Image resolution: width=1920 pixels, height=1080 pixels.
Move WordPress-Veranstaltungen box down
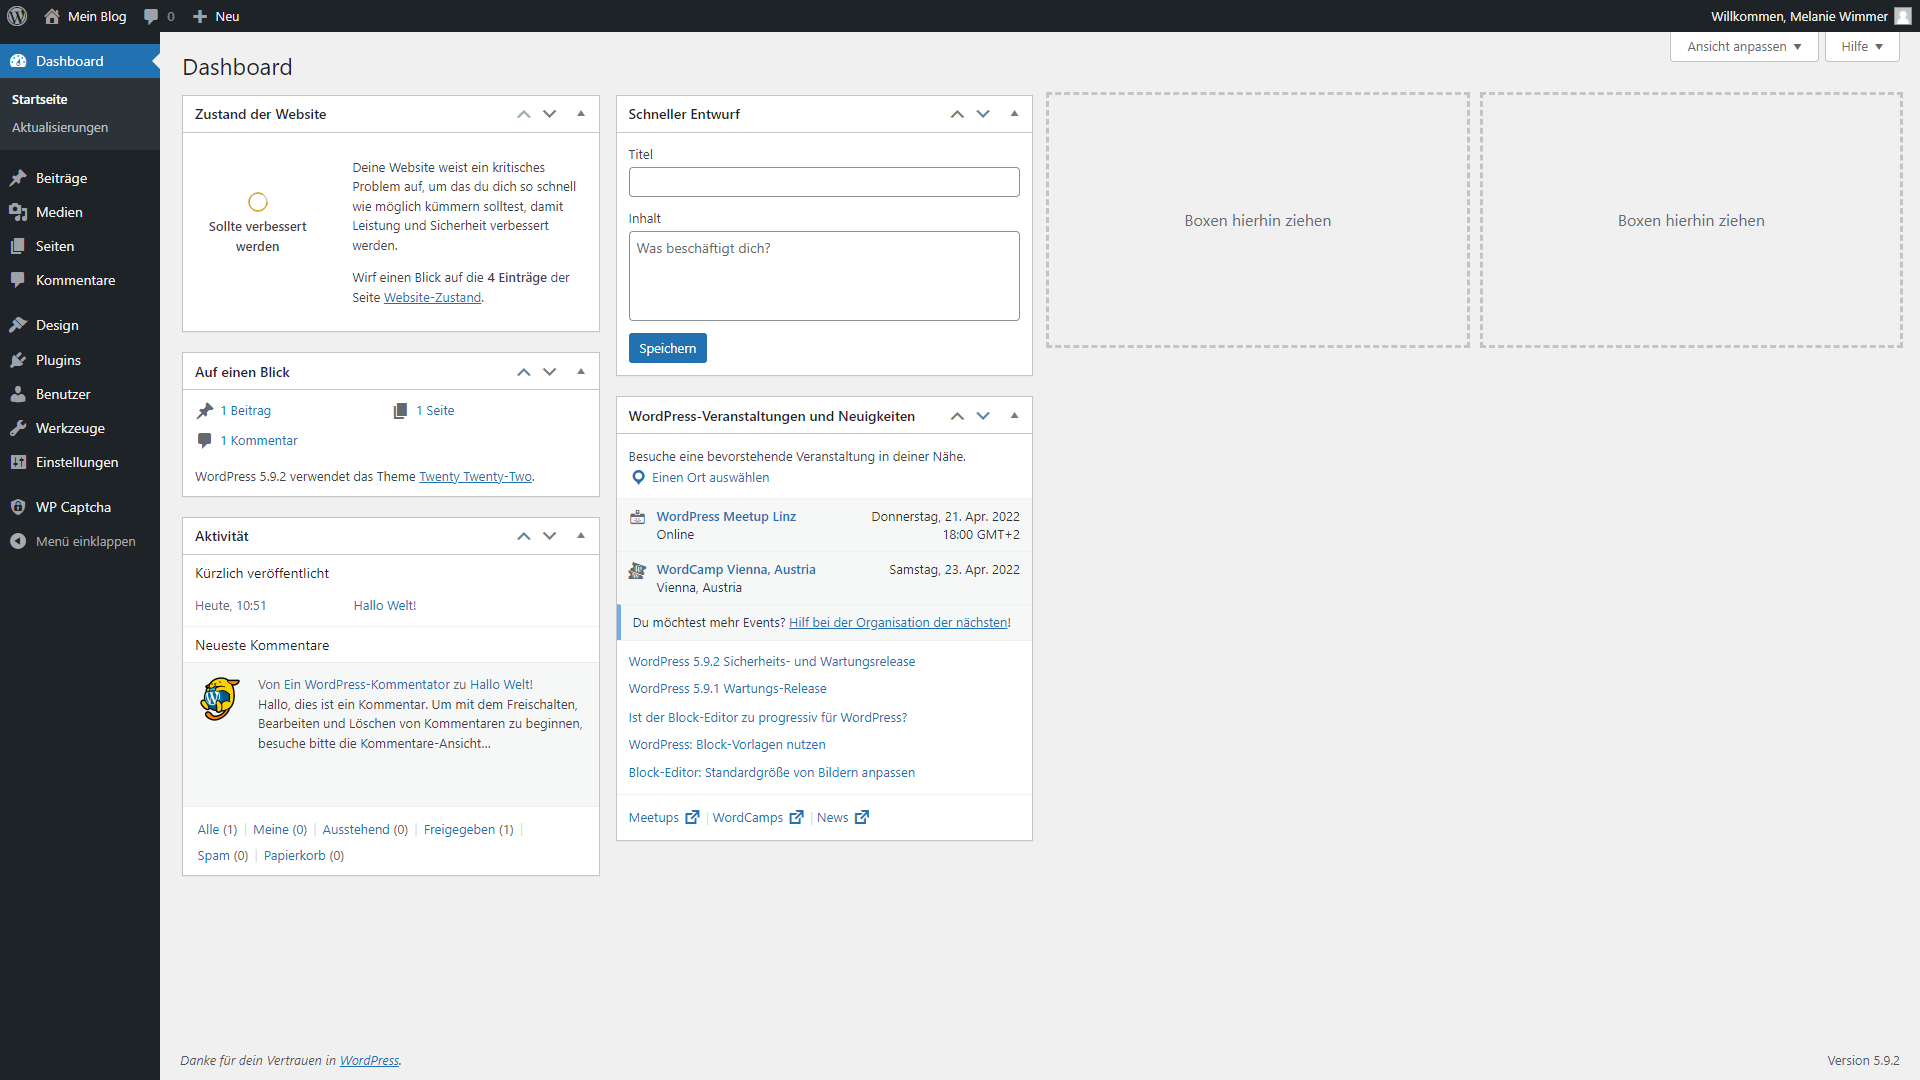983,416
